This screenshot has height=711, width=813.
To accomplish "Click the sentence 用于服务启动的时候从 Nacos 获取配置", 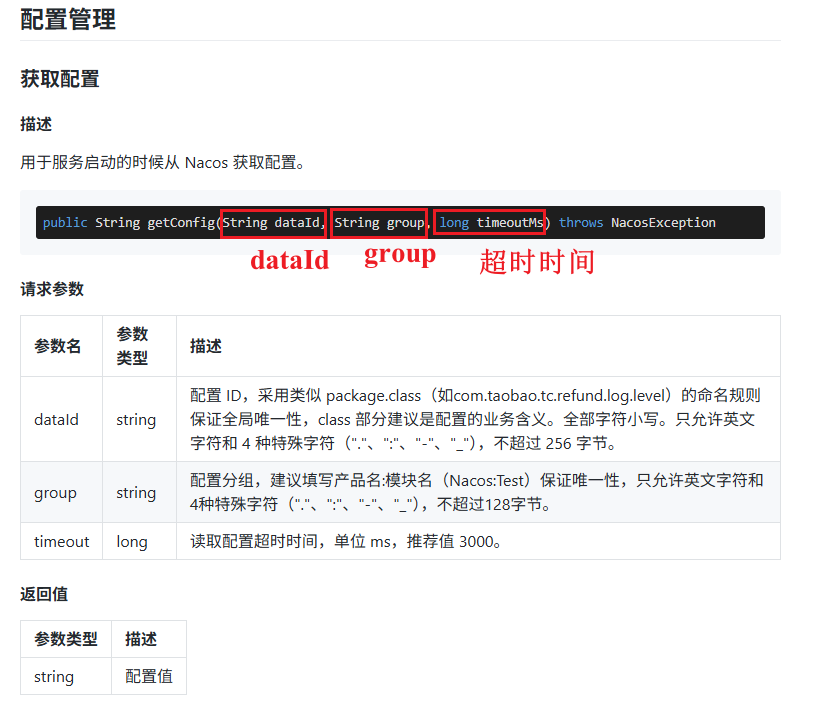I will click(x=162, y=162).
